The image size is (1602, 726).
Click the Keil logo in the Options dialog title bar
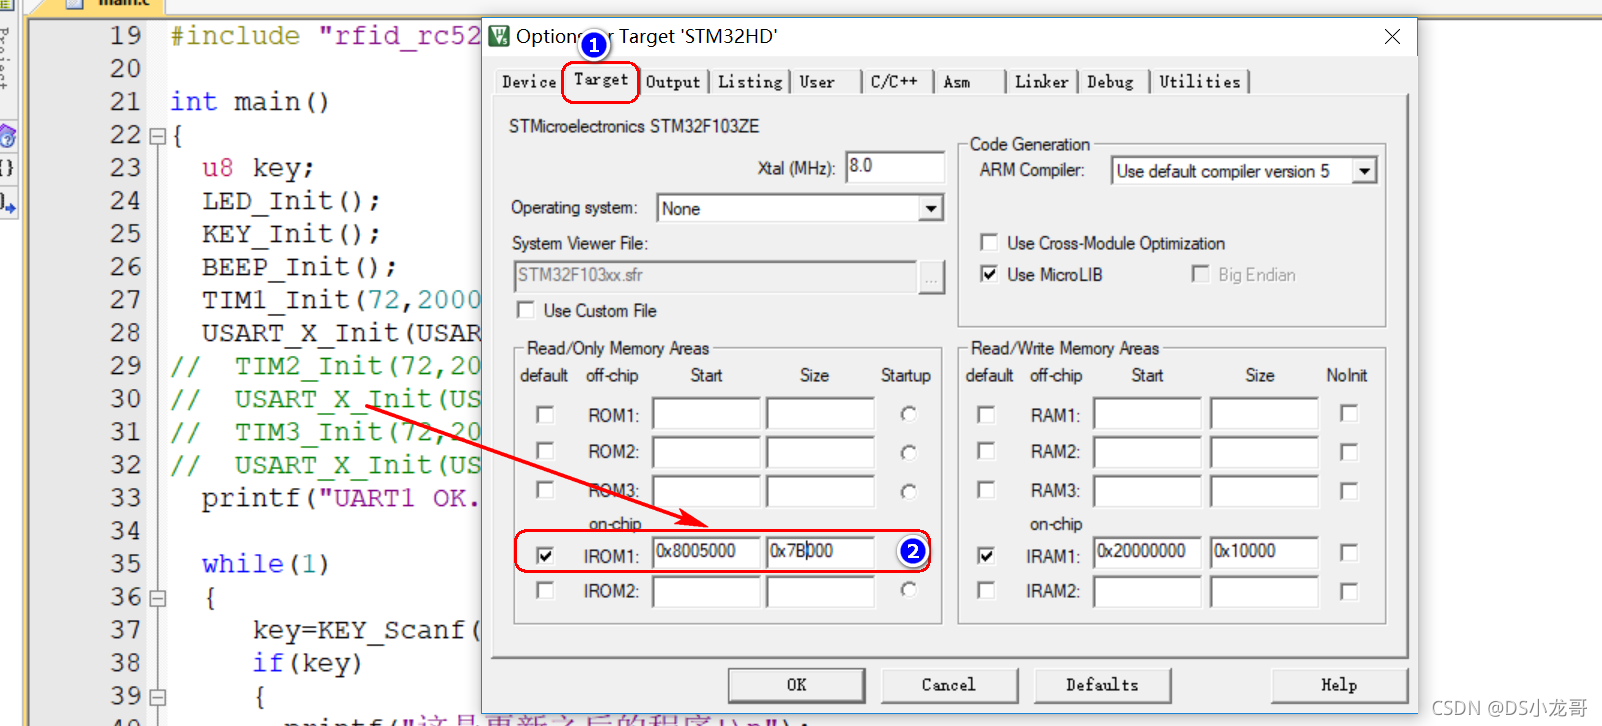499,37
